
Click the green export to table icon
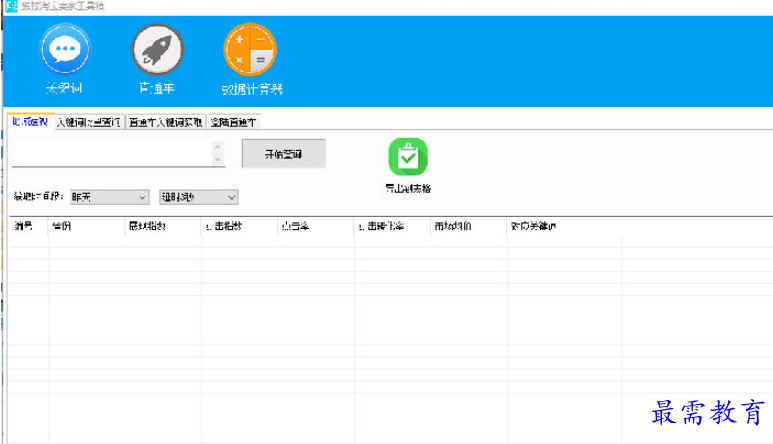pyautogui.click(x=408, y=158)
